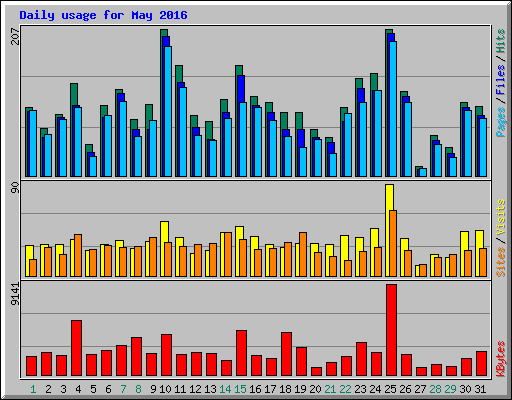512x400 pixels.
Task: Click day 13 on the x-axis
Action: coord(210,389)
